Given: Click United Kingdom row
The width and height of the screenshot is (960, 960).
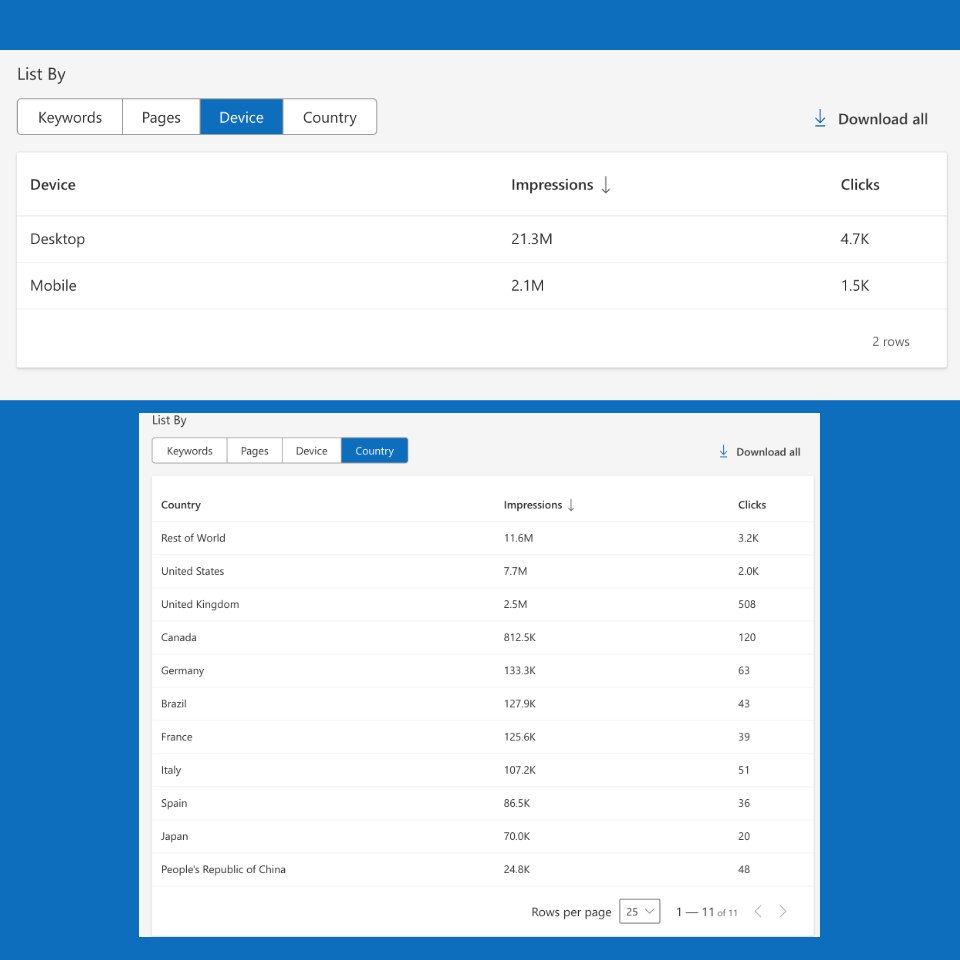Looking at the screenshot, I should (482, 604).
